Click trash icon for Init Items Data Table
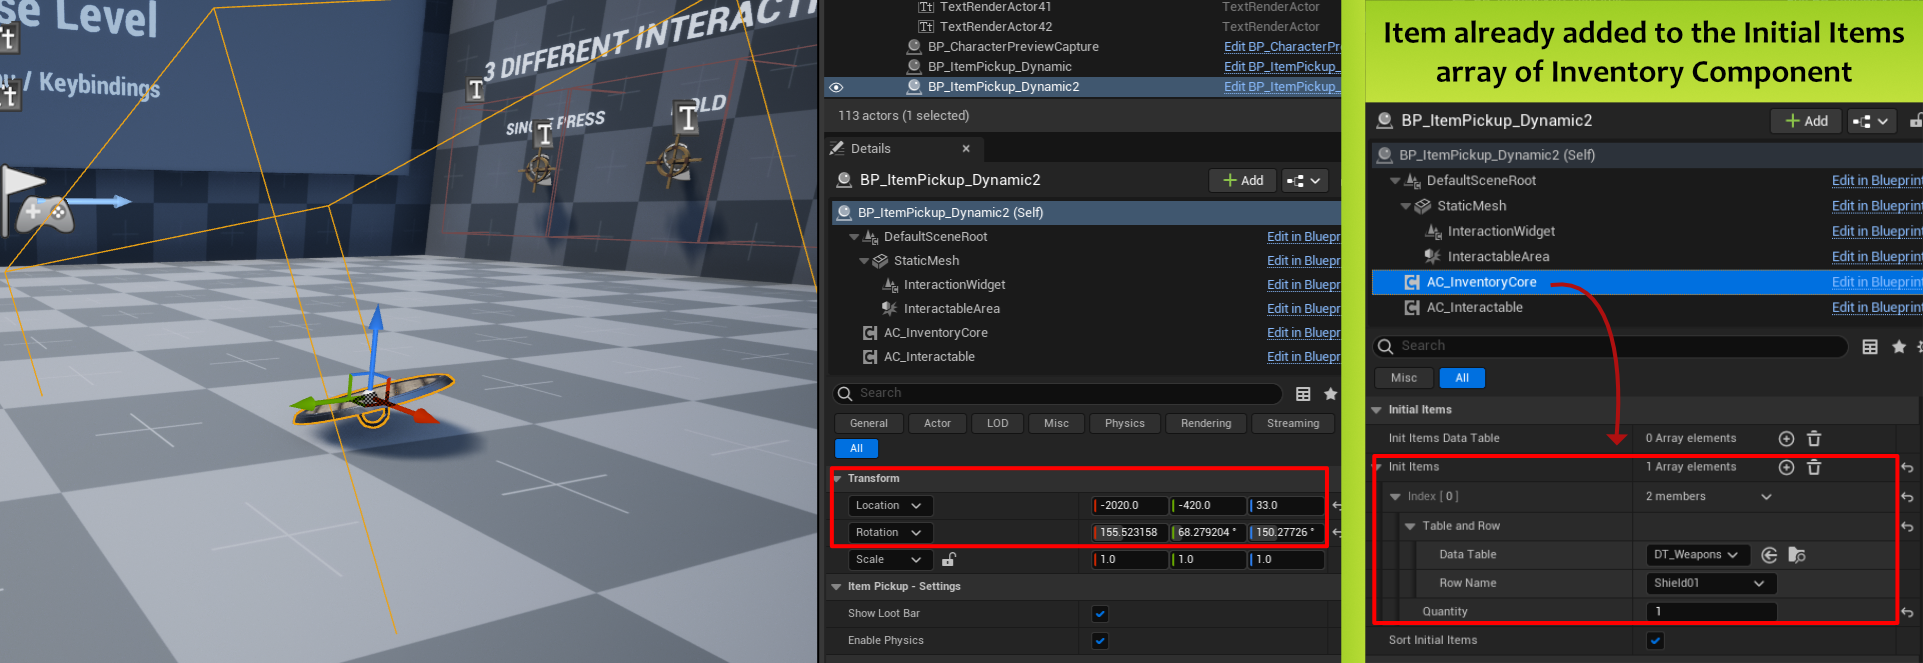This screenshot has width=1923, height=663. (x=1814, y=439)
